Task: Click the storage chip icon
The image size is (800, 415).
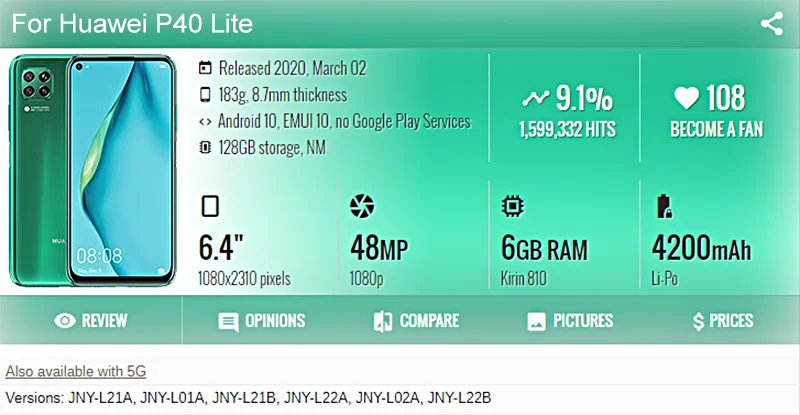Action: [x=205, y=149]
